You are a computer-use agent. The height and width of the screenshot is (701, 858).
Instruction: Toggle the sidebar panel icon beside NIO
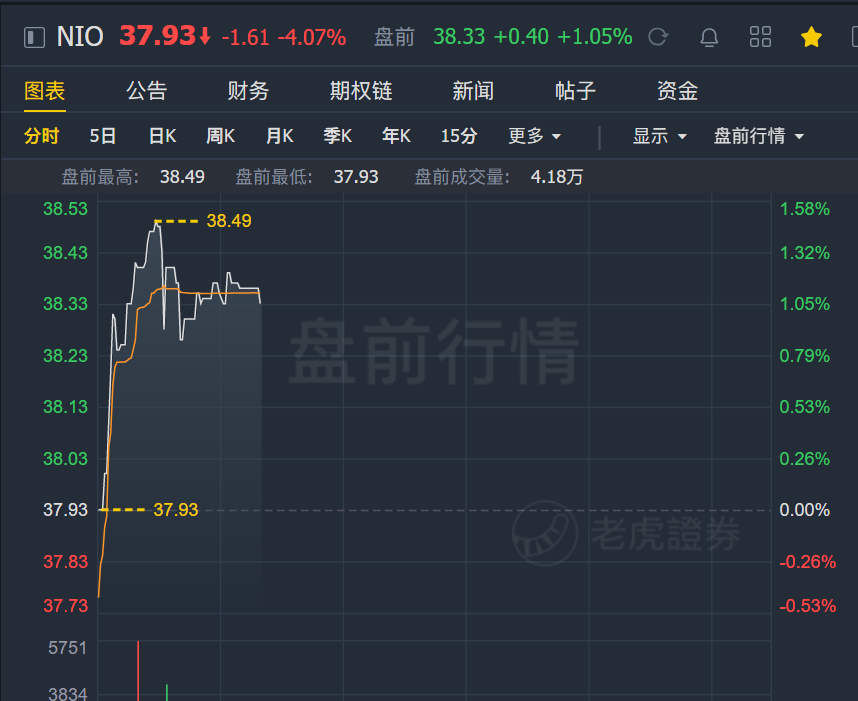coord(34,37)
